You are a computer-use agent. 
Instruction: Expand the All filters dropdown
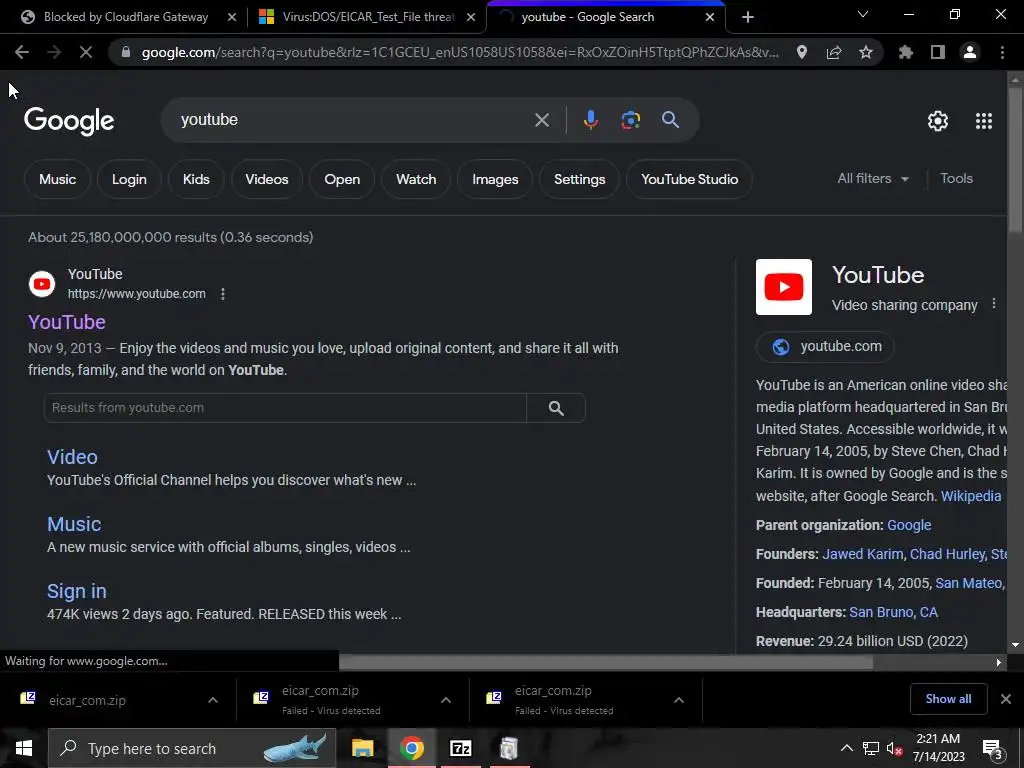tap(873, 178)
